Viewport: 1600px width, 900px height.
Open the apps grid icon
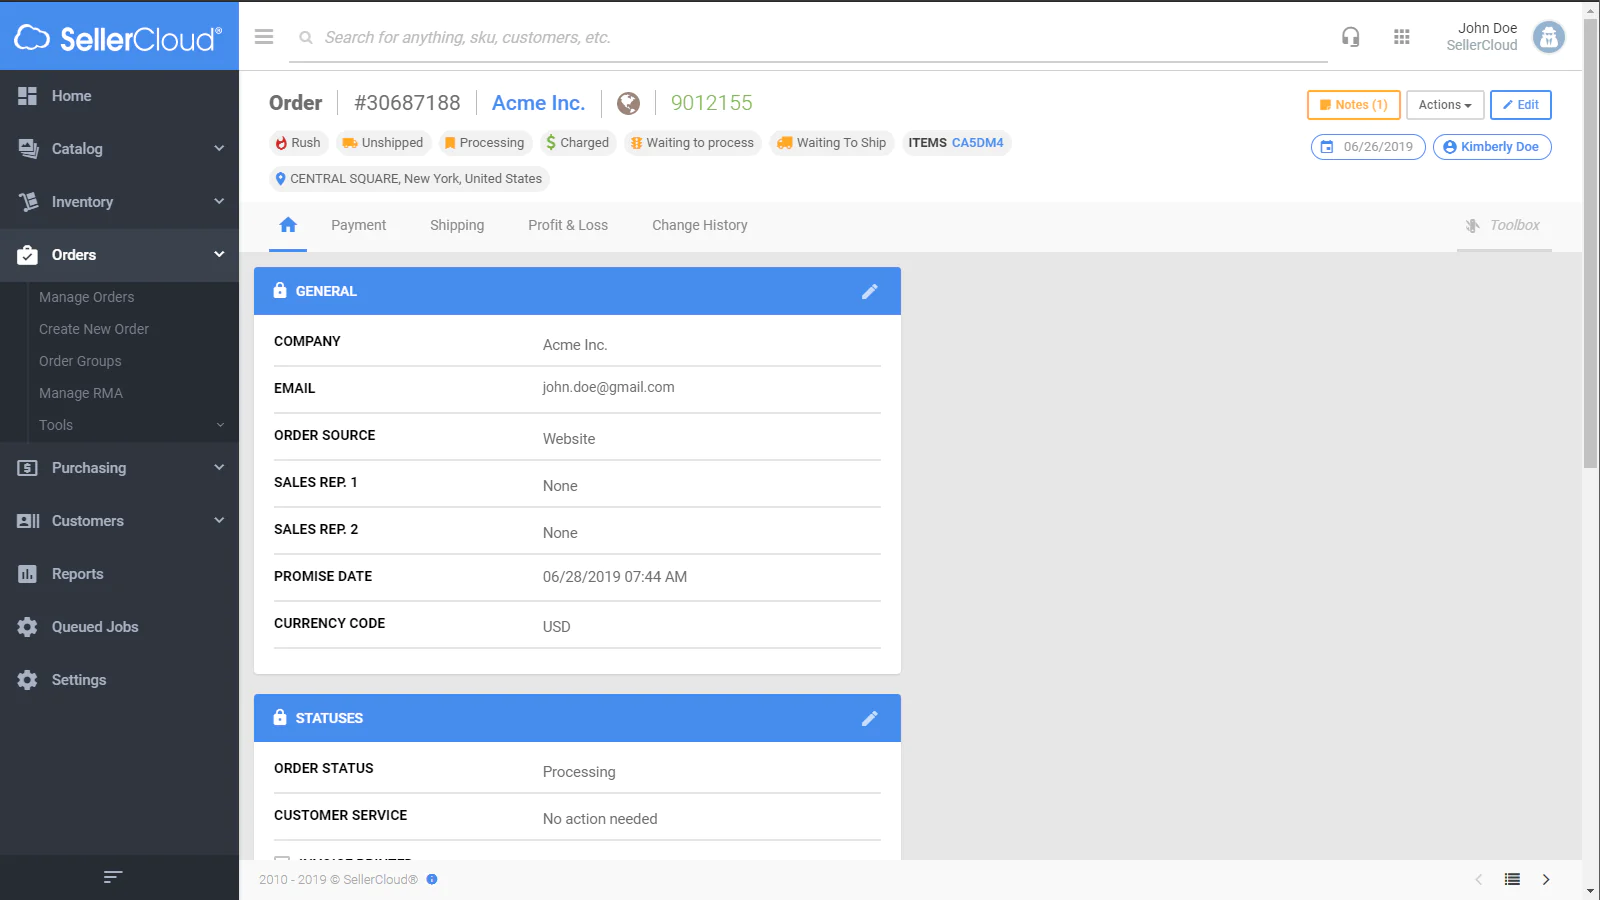1401,37
